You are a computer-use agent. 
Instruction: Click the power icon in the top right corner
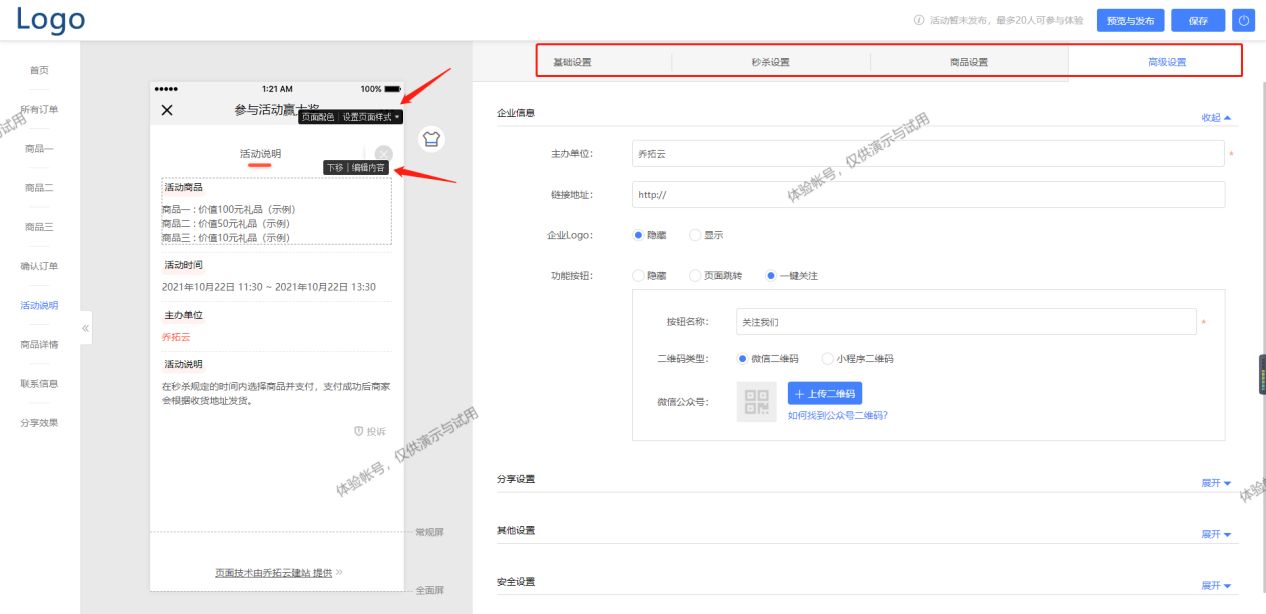coord(1243,20)
